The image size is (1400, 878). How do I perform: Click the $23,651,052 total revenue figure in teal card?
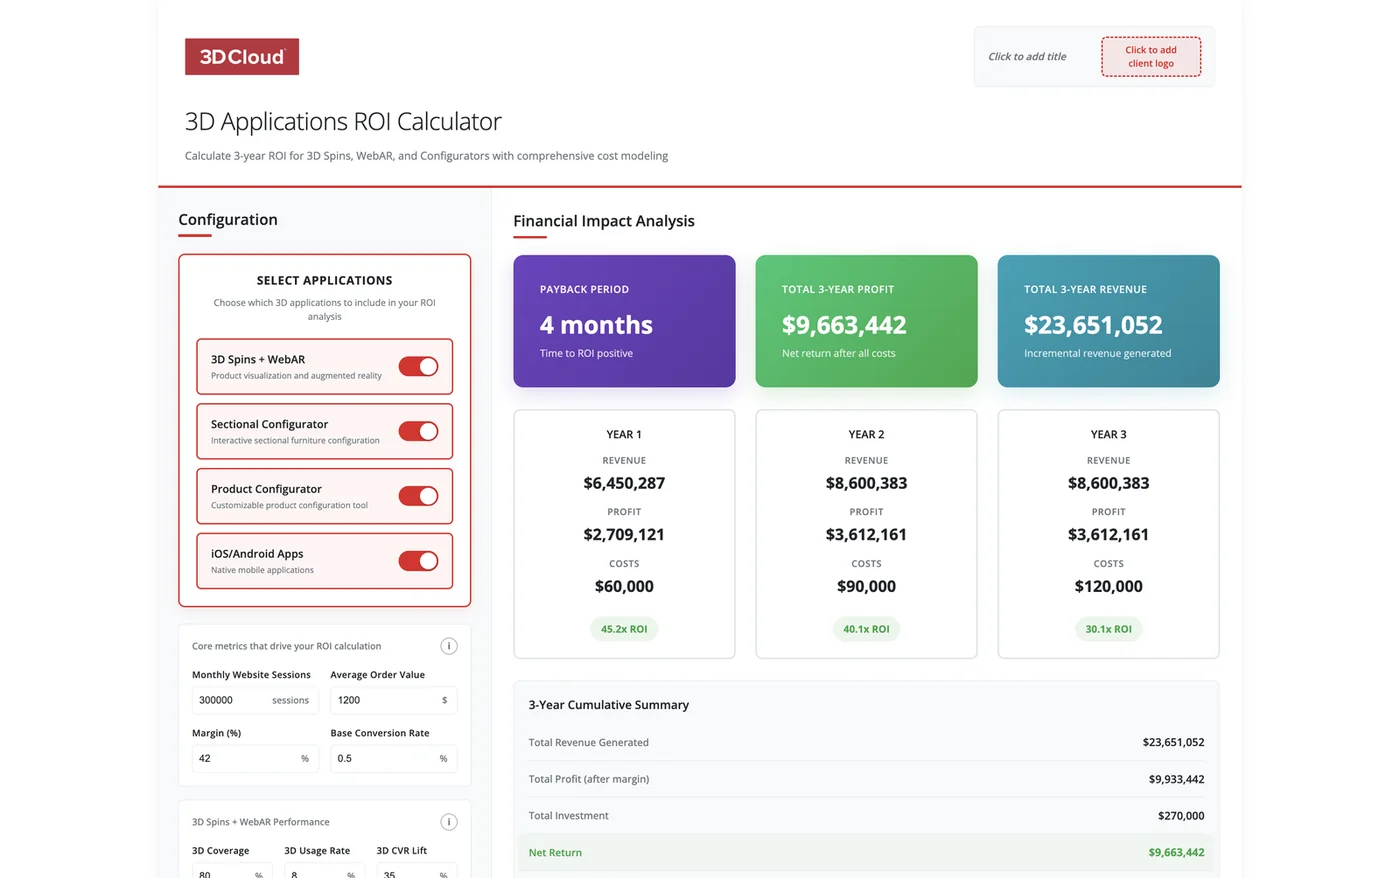1093,325
